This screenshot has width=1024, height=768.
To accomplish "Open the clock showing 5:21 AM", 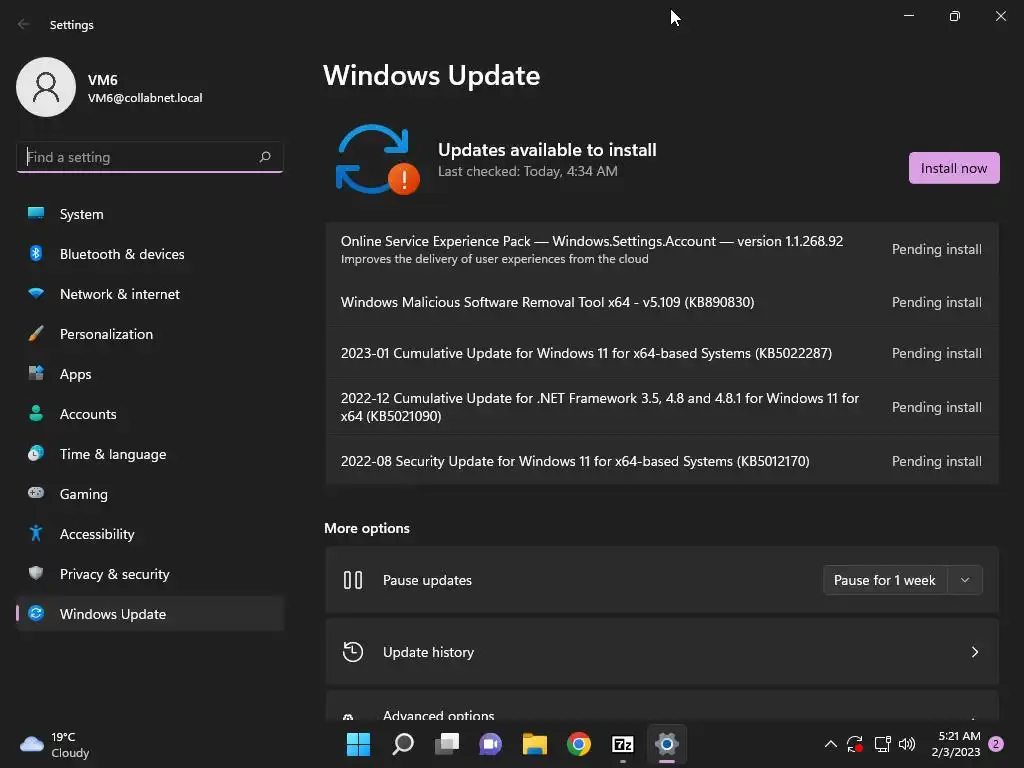I will (956, 744).
